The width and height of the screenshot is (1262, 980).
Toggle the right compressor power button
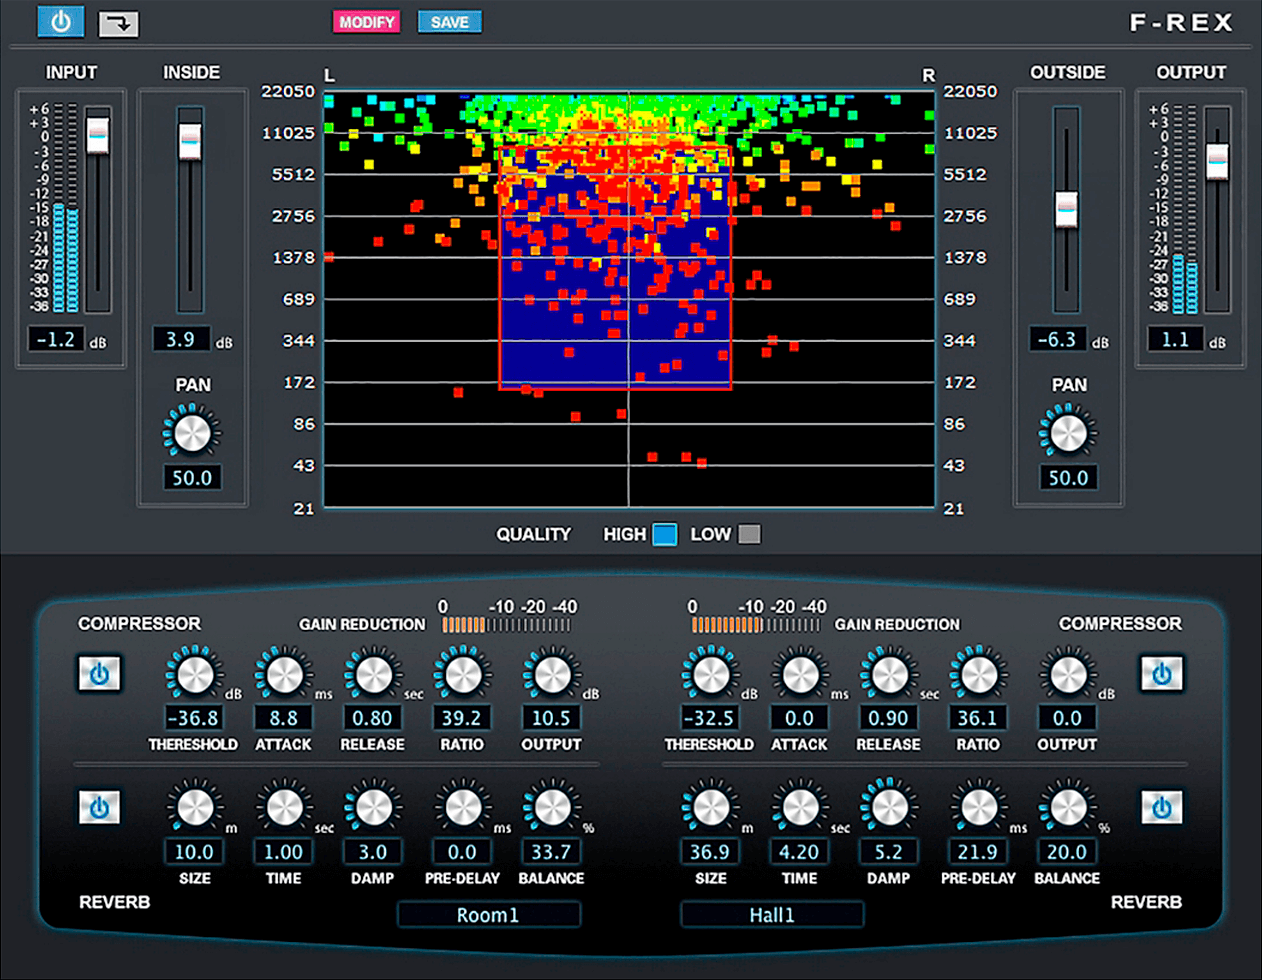(x=1161, y=674)
